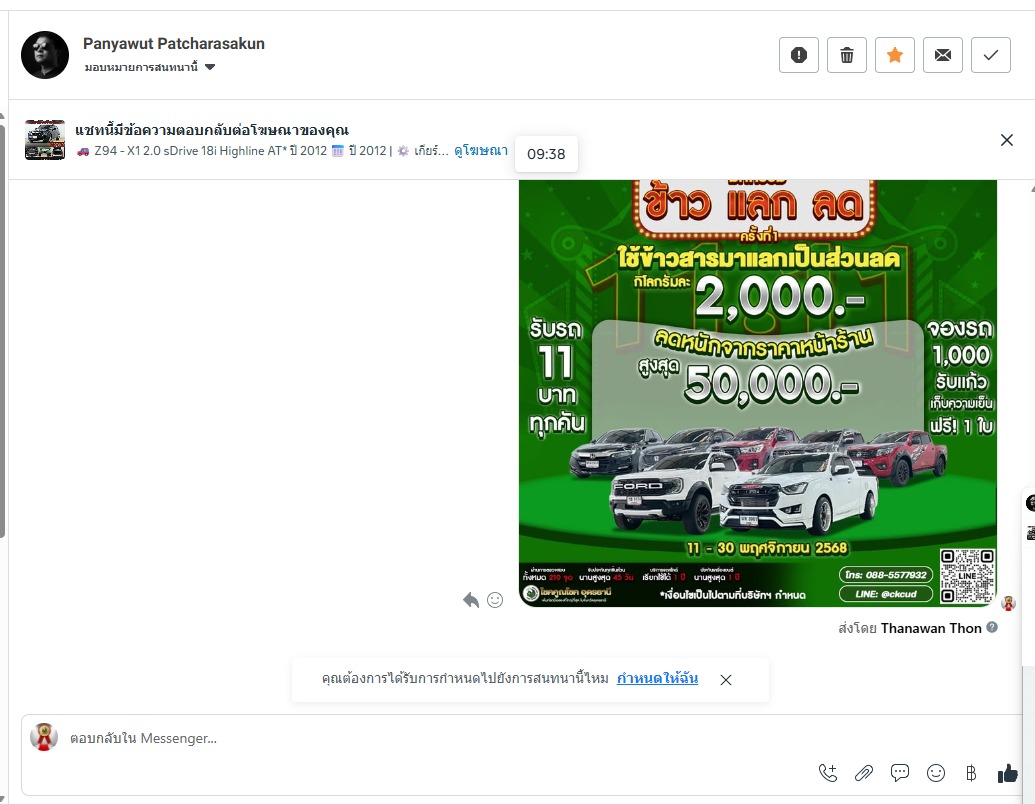Click the 09:38 timestamp label
Image resolution: width=1035 pixels, height=804 pixels.
click(x=546, y=154)
